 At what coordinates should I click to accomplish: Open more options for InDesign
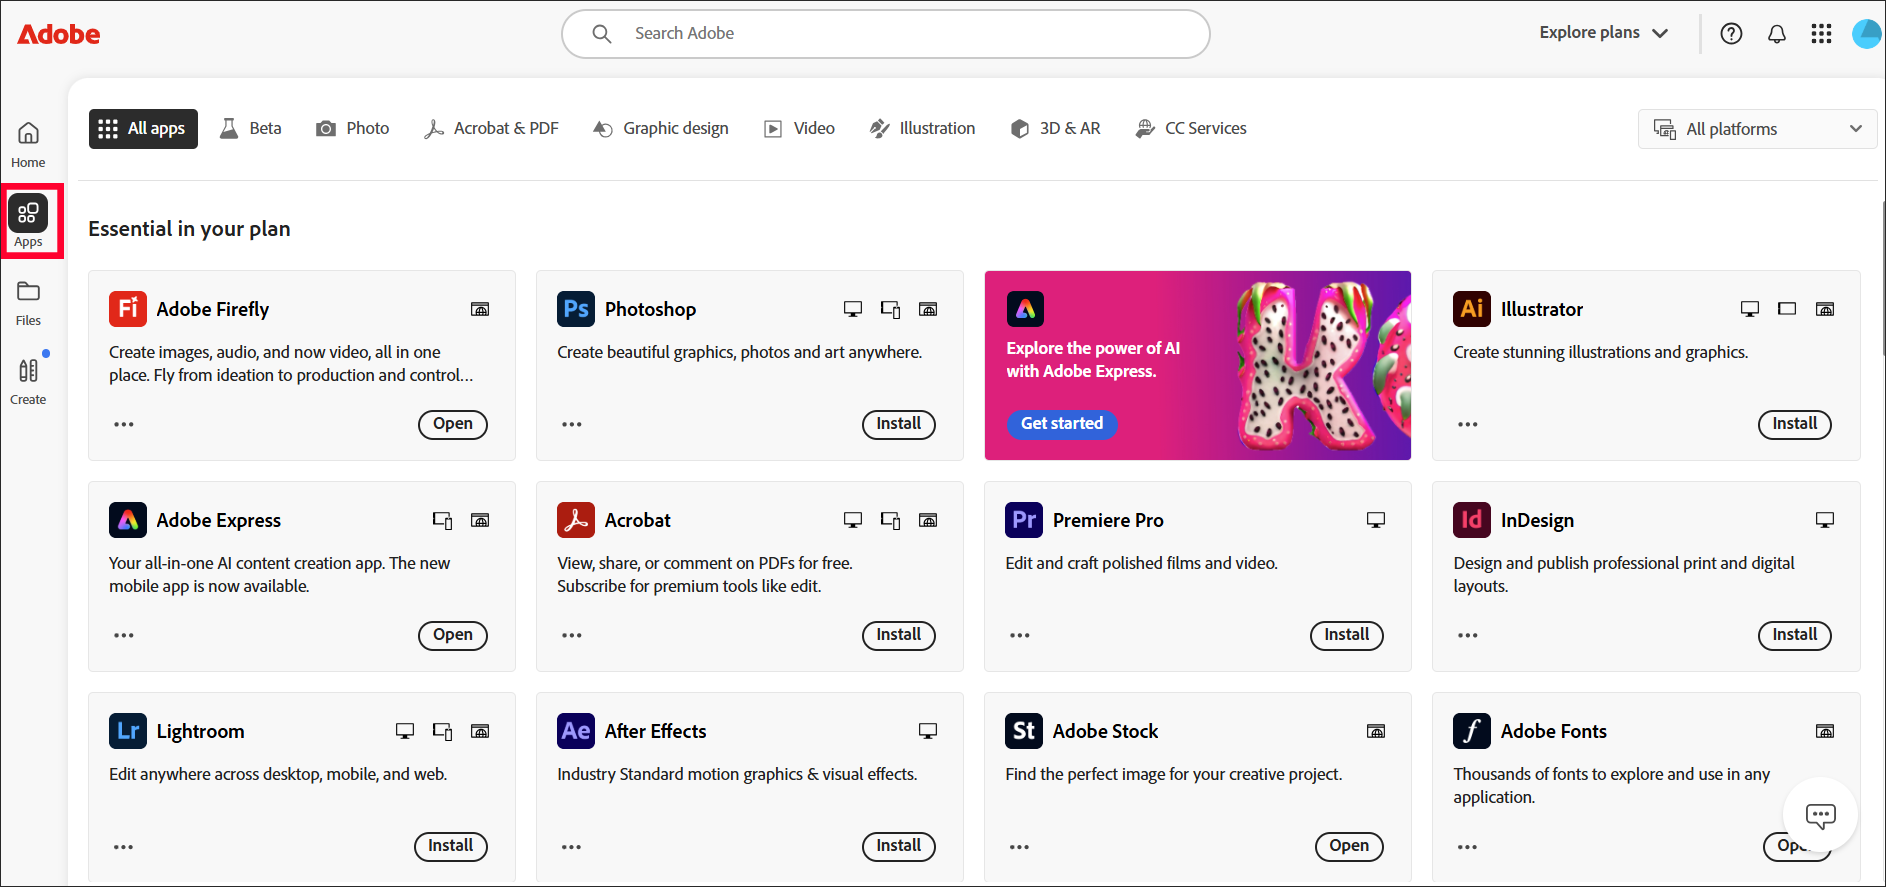[1468, 635]
